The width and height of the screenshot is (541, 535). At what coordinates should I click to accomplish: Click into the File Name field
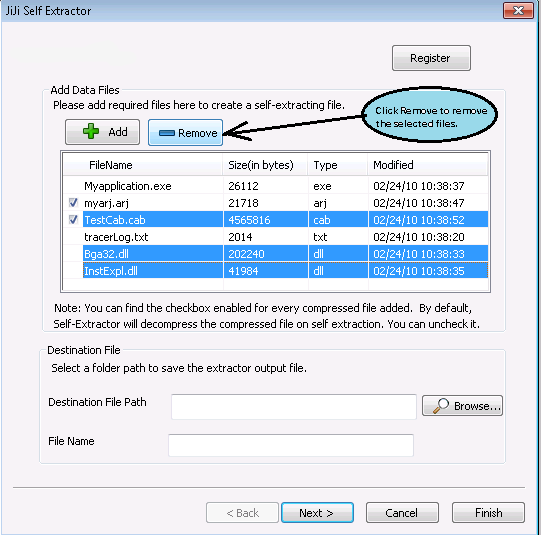click(291, 445)
